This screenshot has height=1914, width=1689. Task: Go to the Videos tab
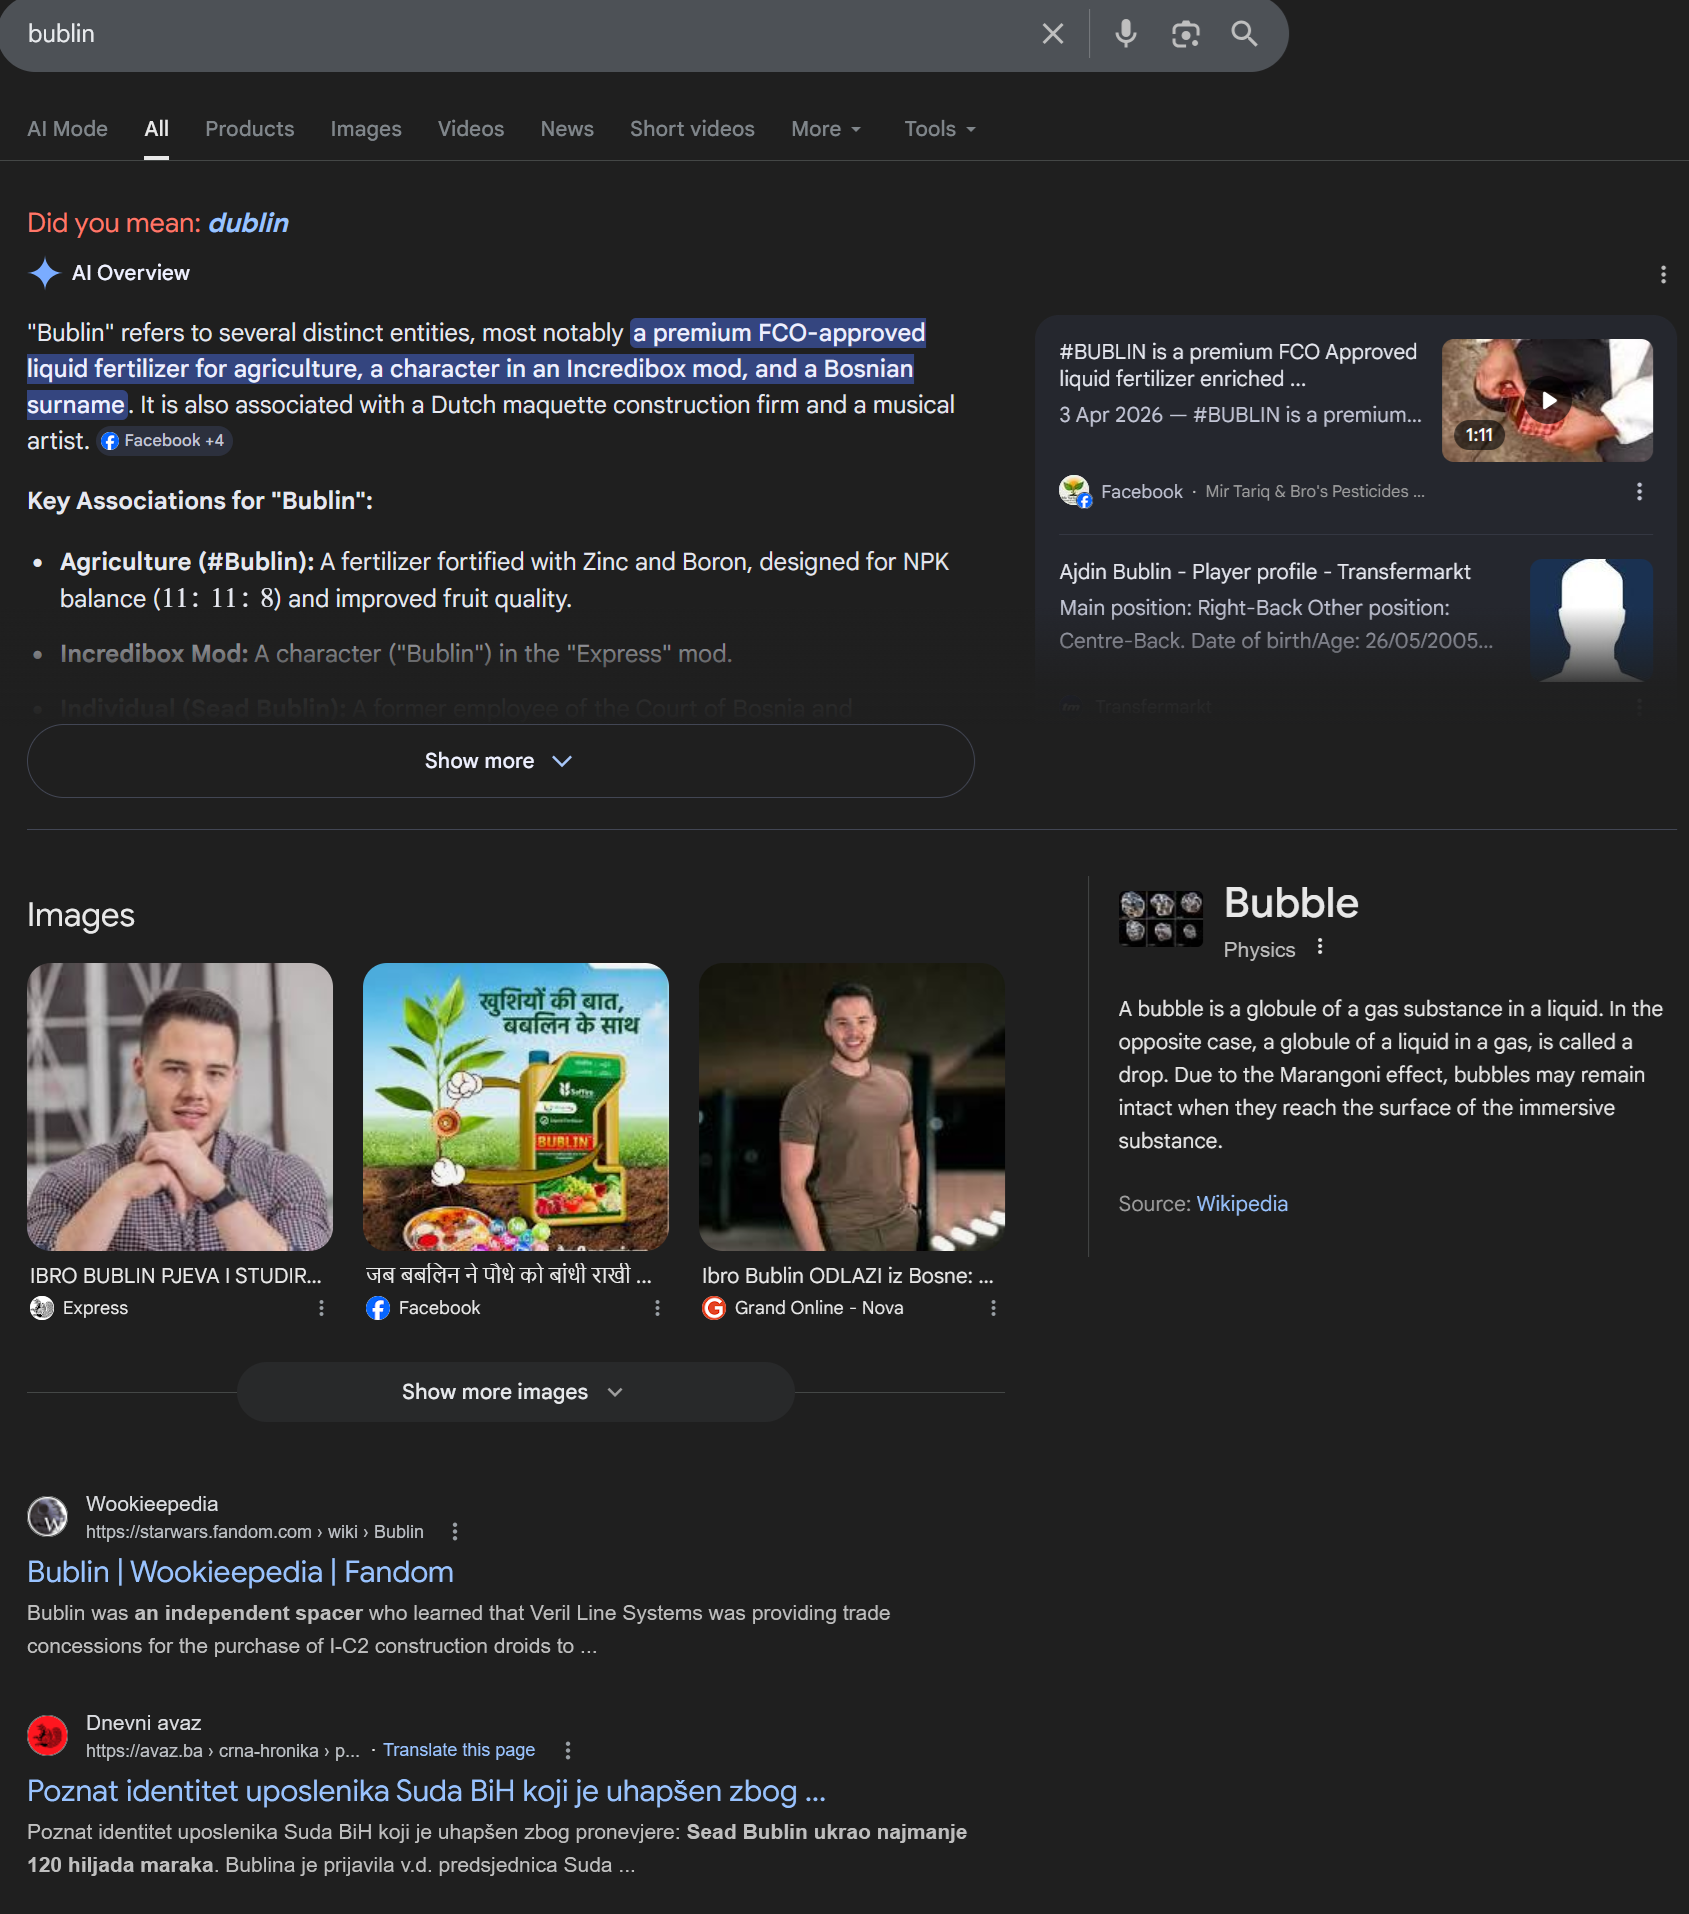pos(471,129)
